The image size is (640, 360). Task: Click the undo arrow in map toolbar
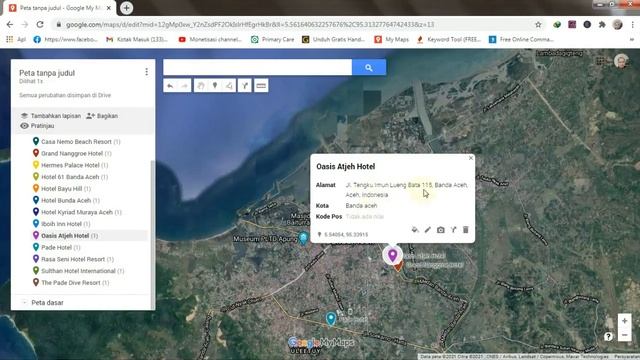point(170,86)
